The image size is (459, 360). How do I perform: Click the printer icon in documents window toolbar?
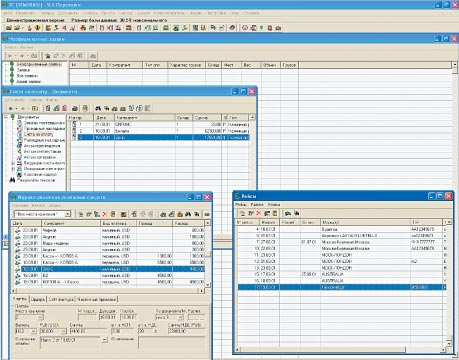pyautogui.click(x=75, y=108)
